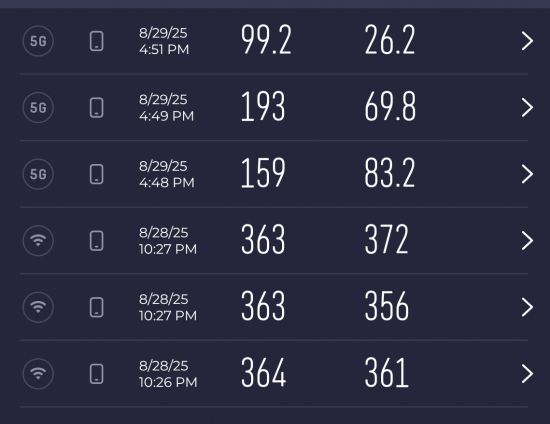Click the Wi-Fi icon for the 10:26 PM test
The height and width of the screenshot is (424, 550).
pos(38,374)
